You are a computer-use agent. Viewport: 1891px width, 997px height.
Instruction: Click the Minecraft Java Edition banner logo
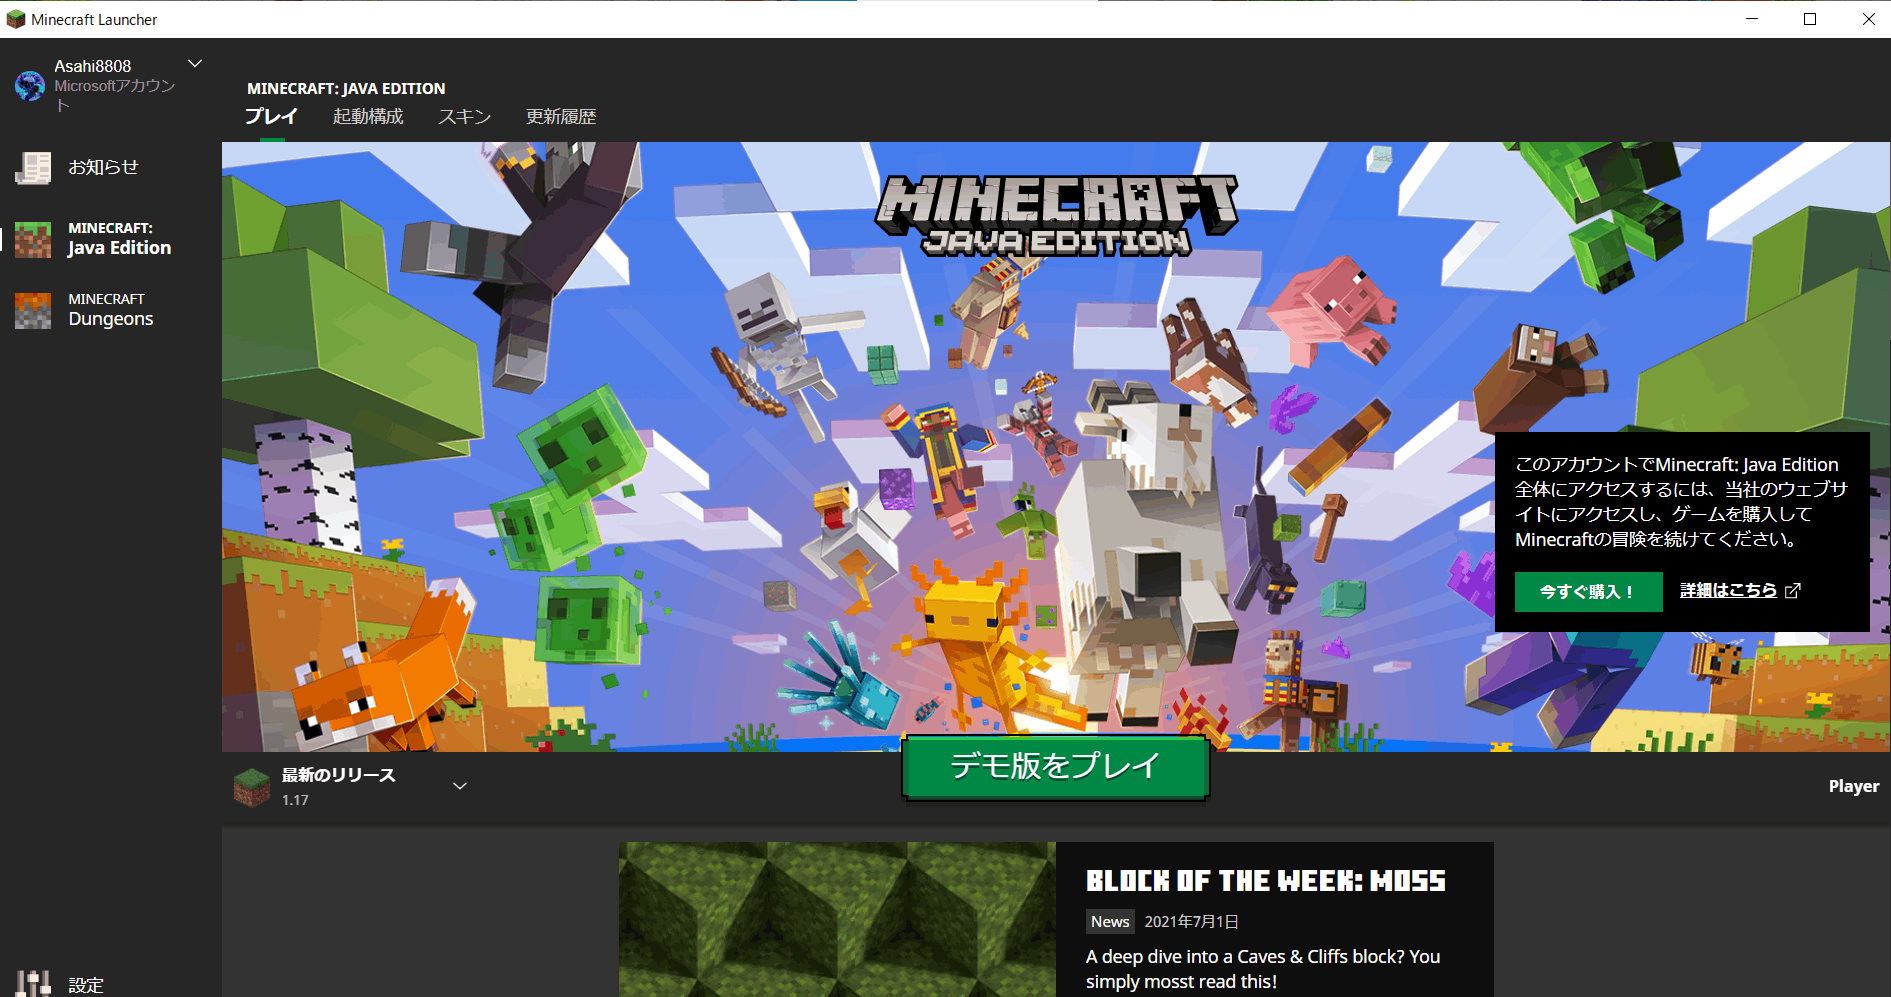click(x=1057, y=216)
